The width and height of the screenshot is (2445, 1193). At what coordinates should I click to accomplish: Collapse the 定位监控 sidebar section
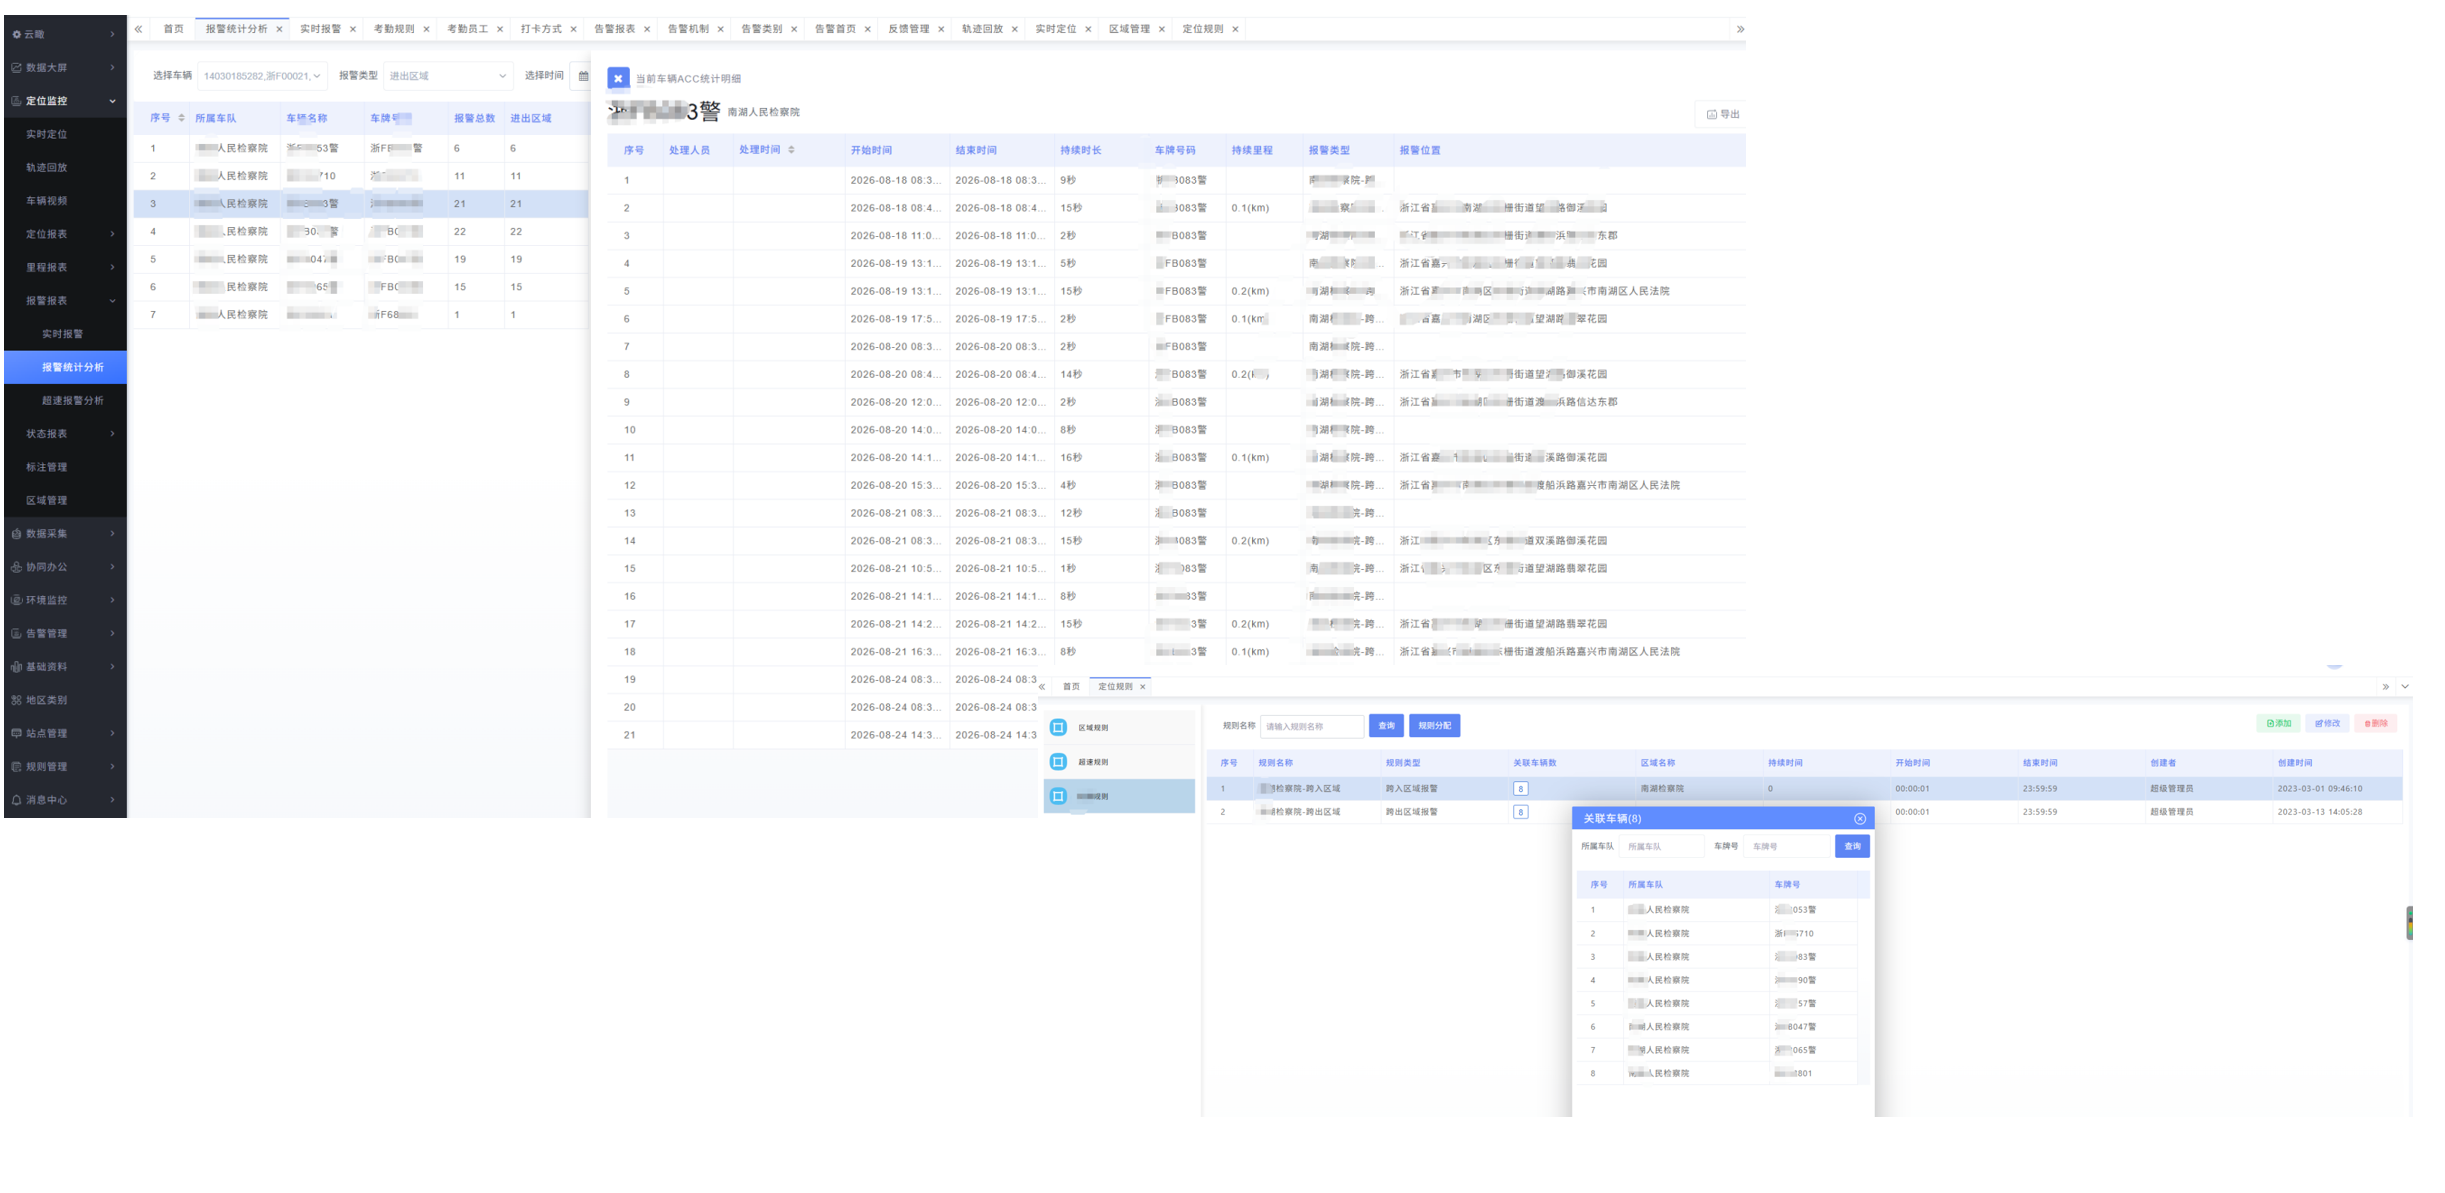point(64,101)
